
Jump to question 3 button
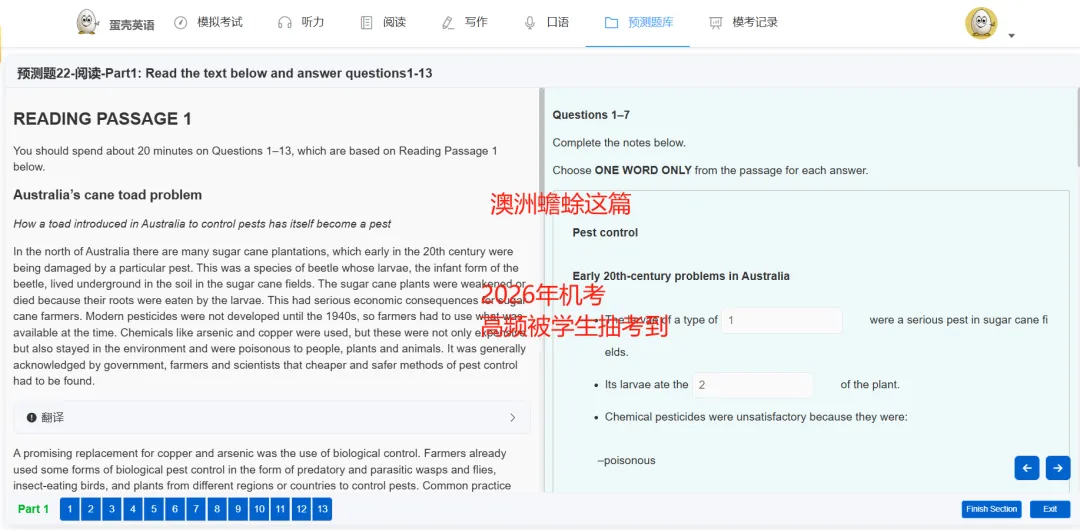point(112,509)
